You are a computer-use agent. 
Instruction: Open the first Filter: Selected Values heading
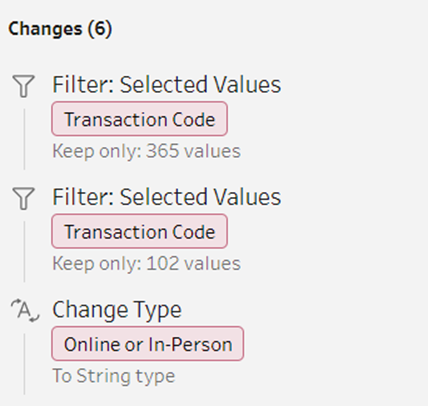pos(167,84)
